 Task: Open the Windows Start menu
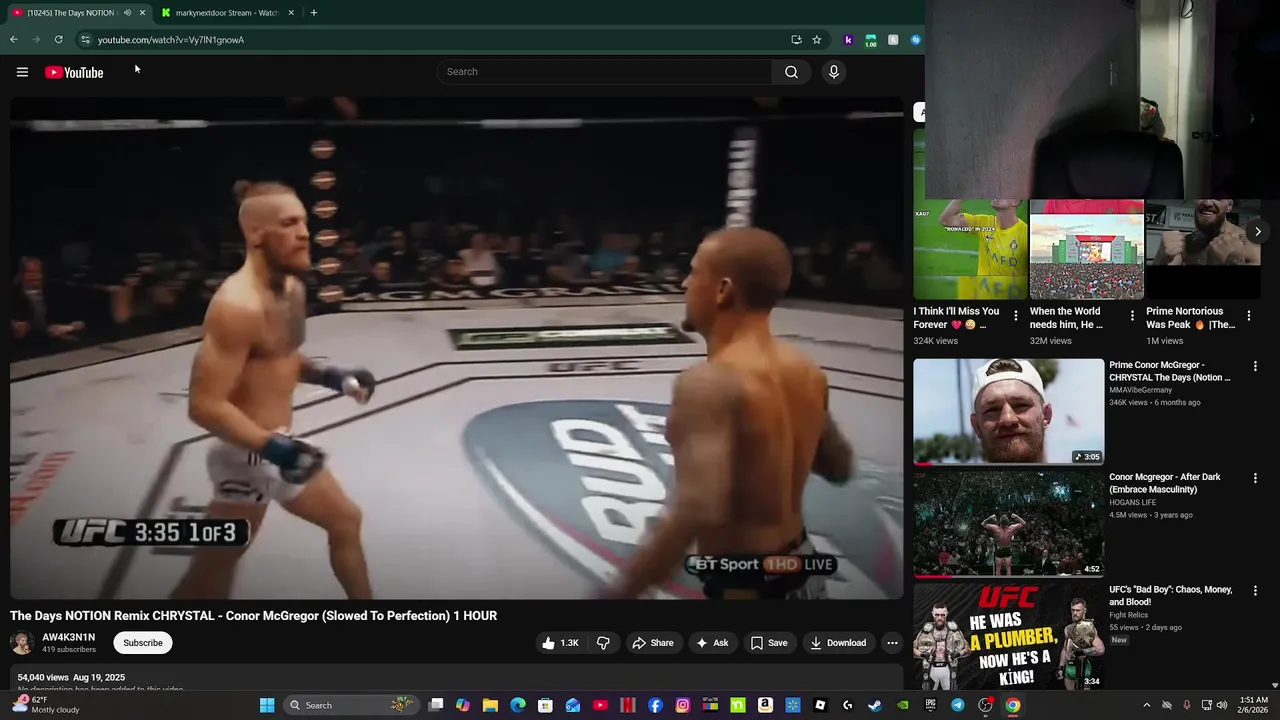pyautogui.click(x=267, y=705)
